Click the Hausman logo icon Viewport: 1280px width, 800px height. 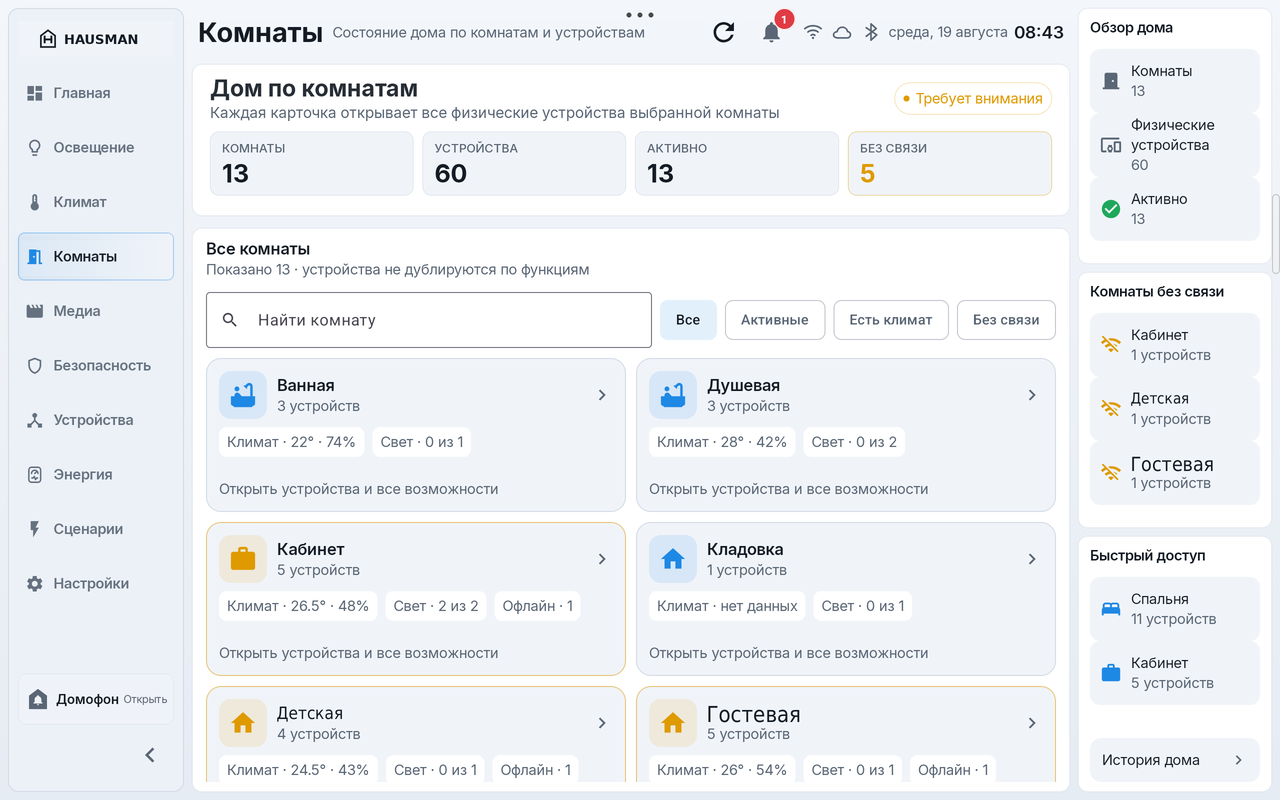48,39
